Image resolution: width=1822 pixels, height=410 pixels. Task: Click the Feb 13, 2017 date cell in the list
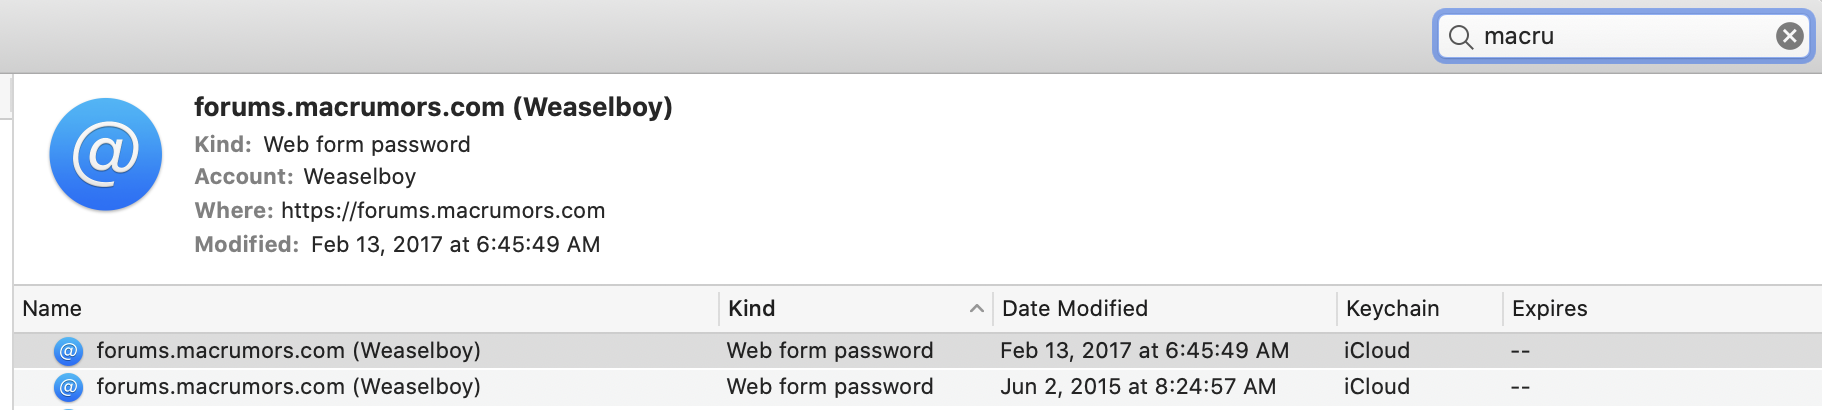point(1144,351)
